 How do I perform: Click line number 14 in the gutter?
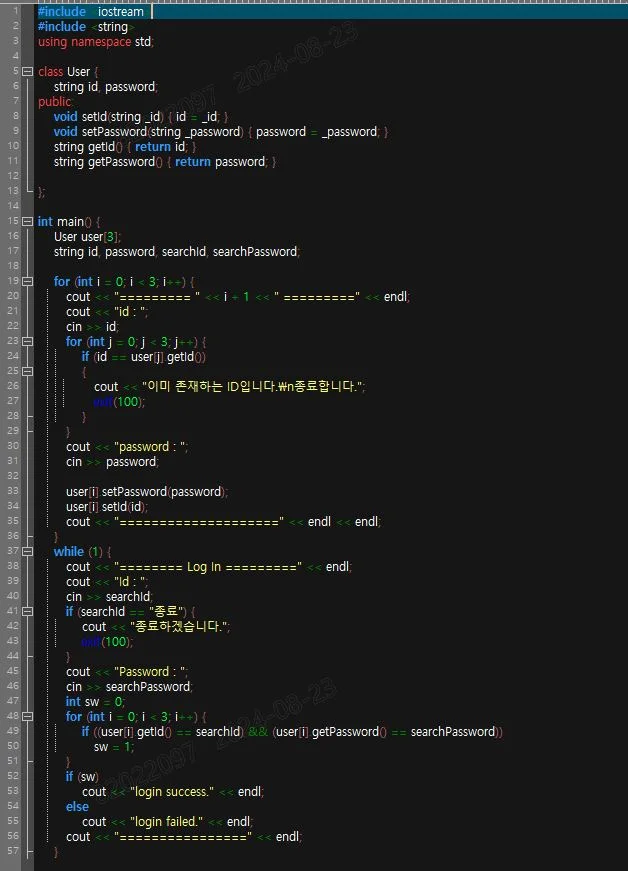click(13, 206)
